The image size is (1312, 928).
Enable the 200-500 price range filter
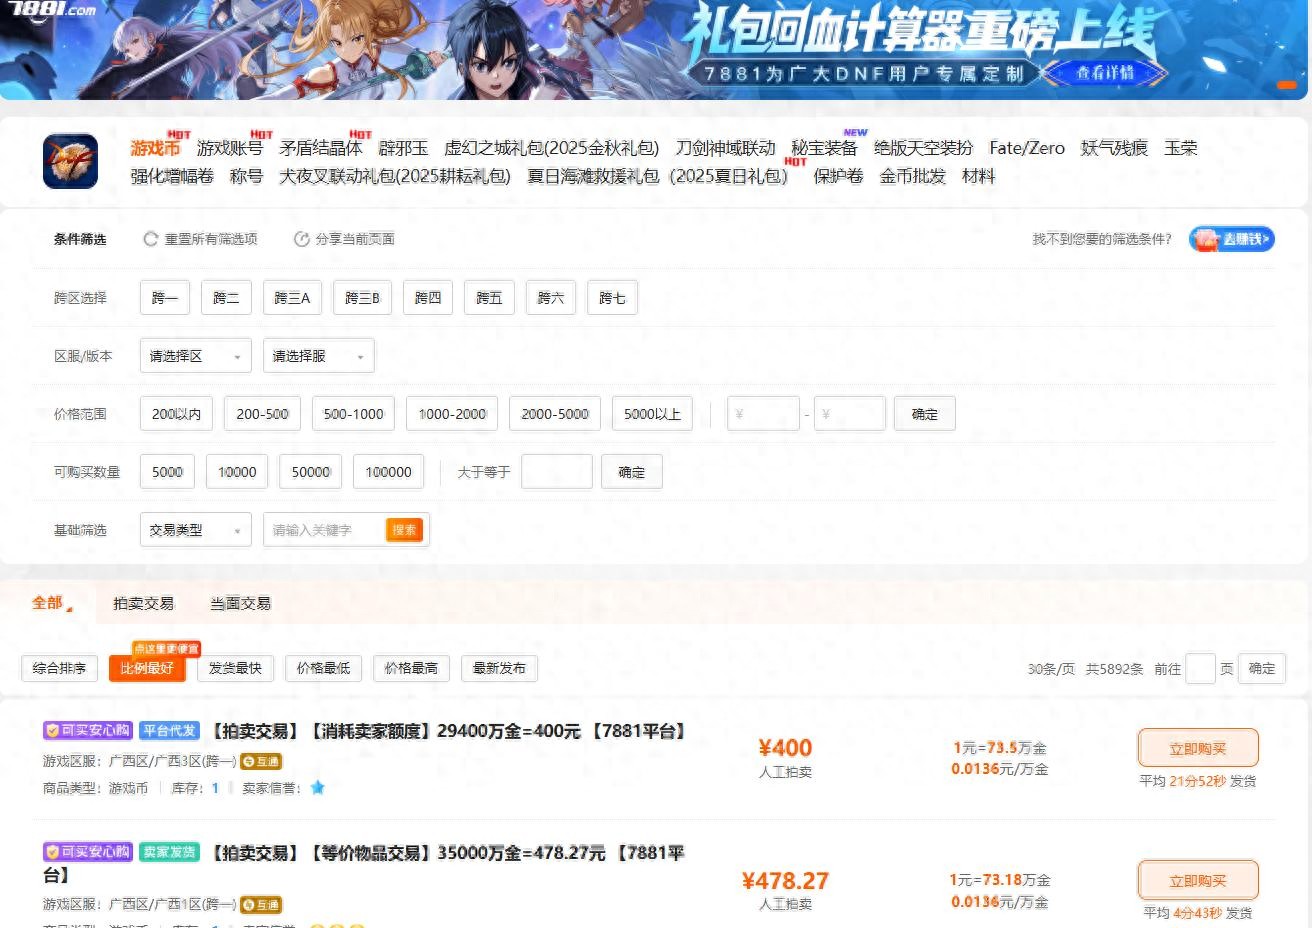pyautogui.click(x=261, y=413)
